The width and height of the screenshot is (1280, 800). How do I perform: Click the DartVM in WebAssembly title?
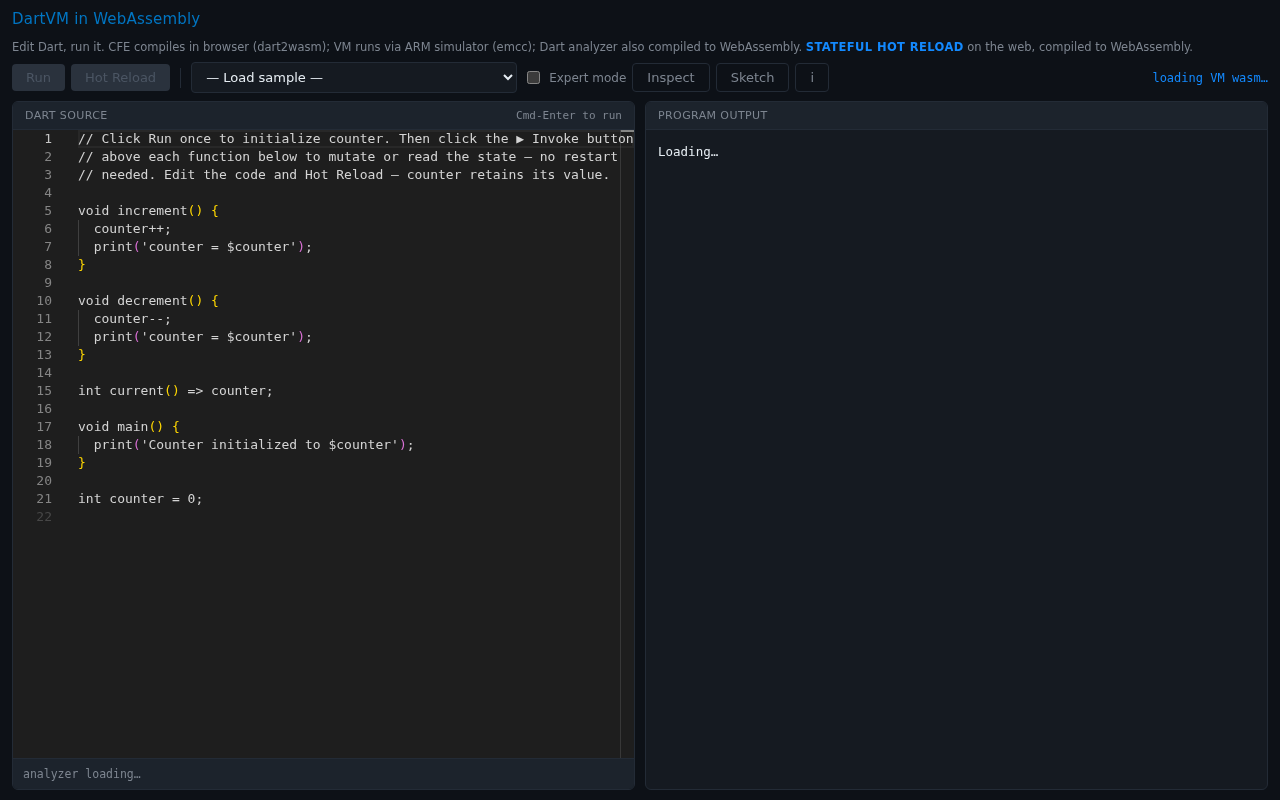106,19
